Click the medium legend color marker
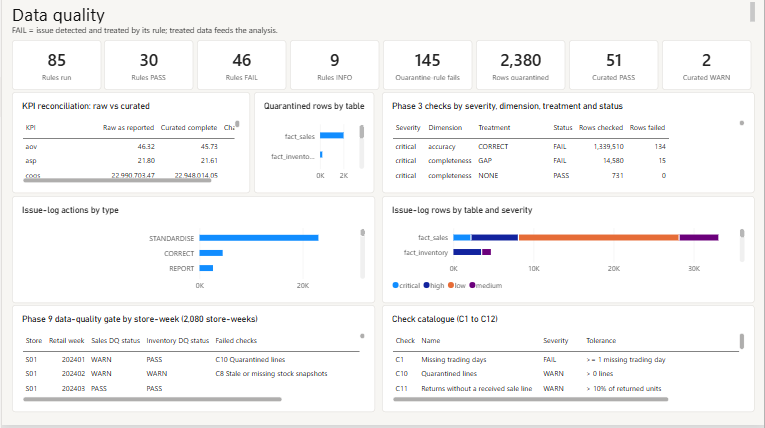 472,285
